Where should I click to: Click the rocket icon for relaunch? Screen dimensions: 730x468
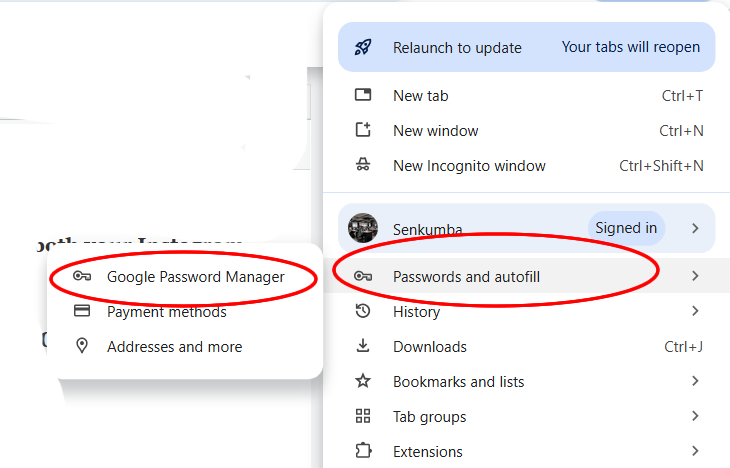(364, 47)
